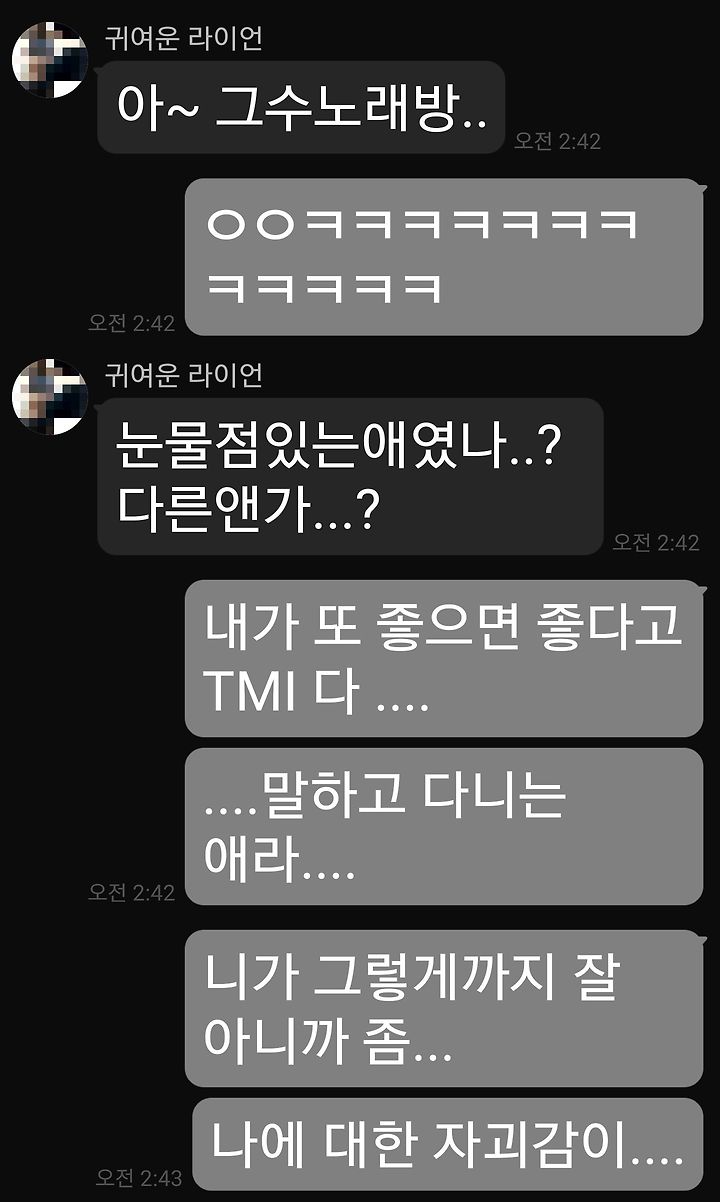Select the ㅇㅇㅋㅋㅋㅋ laughing message bubble
Image resolution: width=720 pixels, height=1202 pixels.
(444, 257)
